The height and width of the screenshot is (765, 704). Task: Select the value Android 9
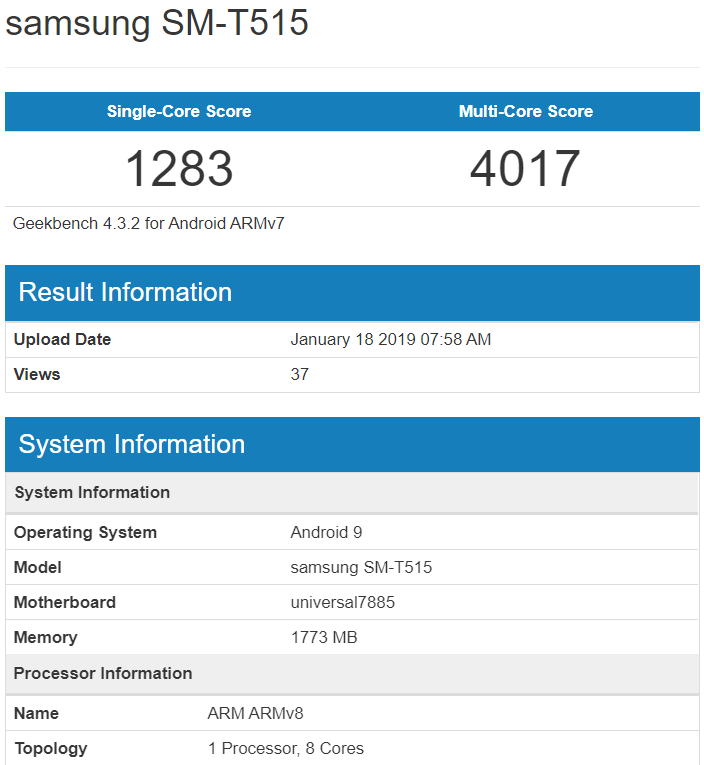pyautogui.click(x=326, y=532)
